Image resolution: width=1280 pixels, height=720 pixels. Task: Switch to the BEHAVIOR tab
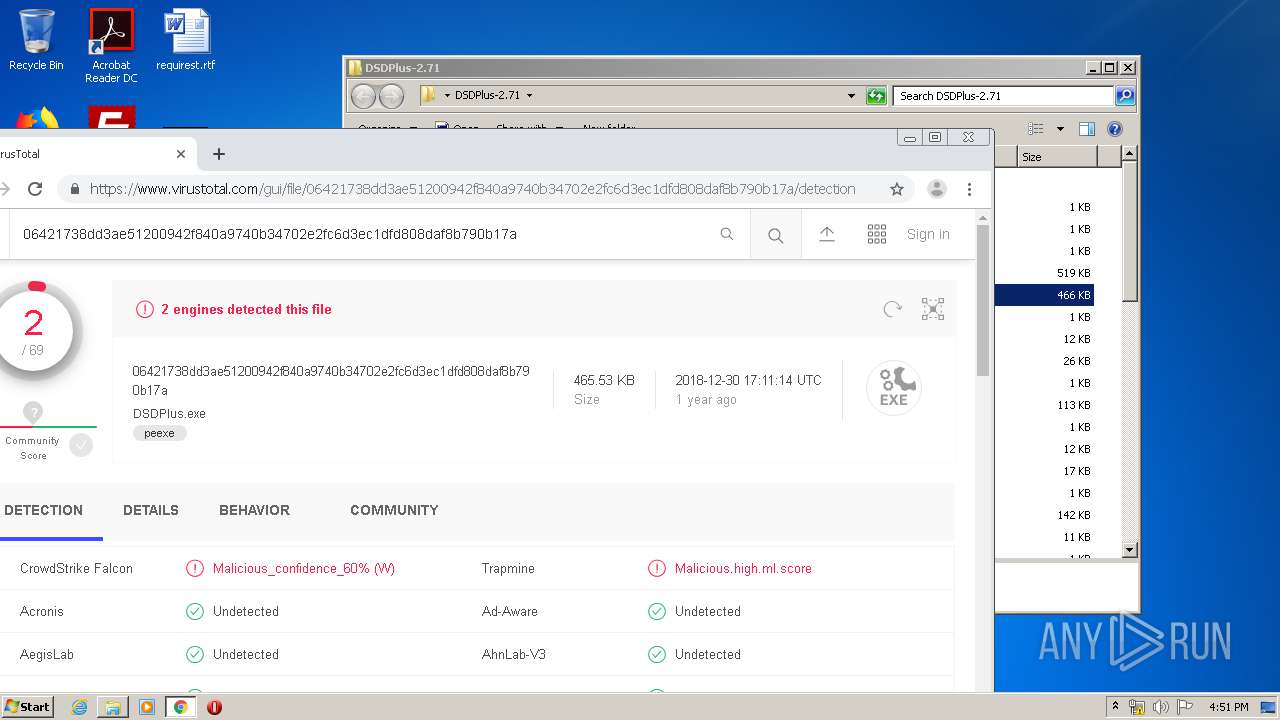point(254,510)
